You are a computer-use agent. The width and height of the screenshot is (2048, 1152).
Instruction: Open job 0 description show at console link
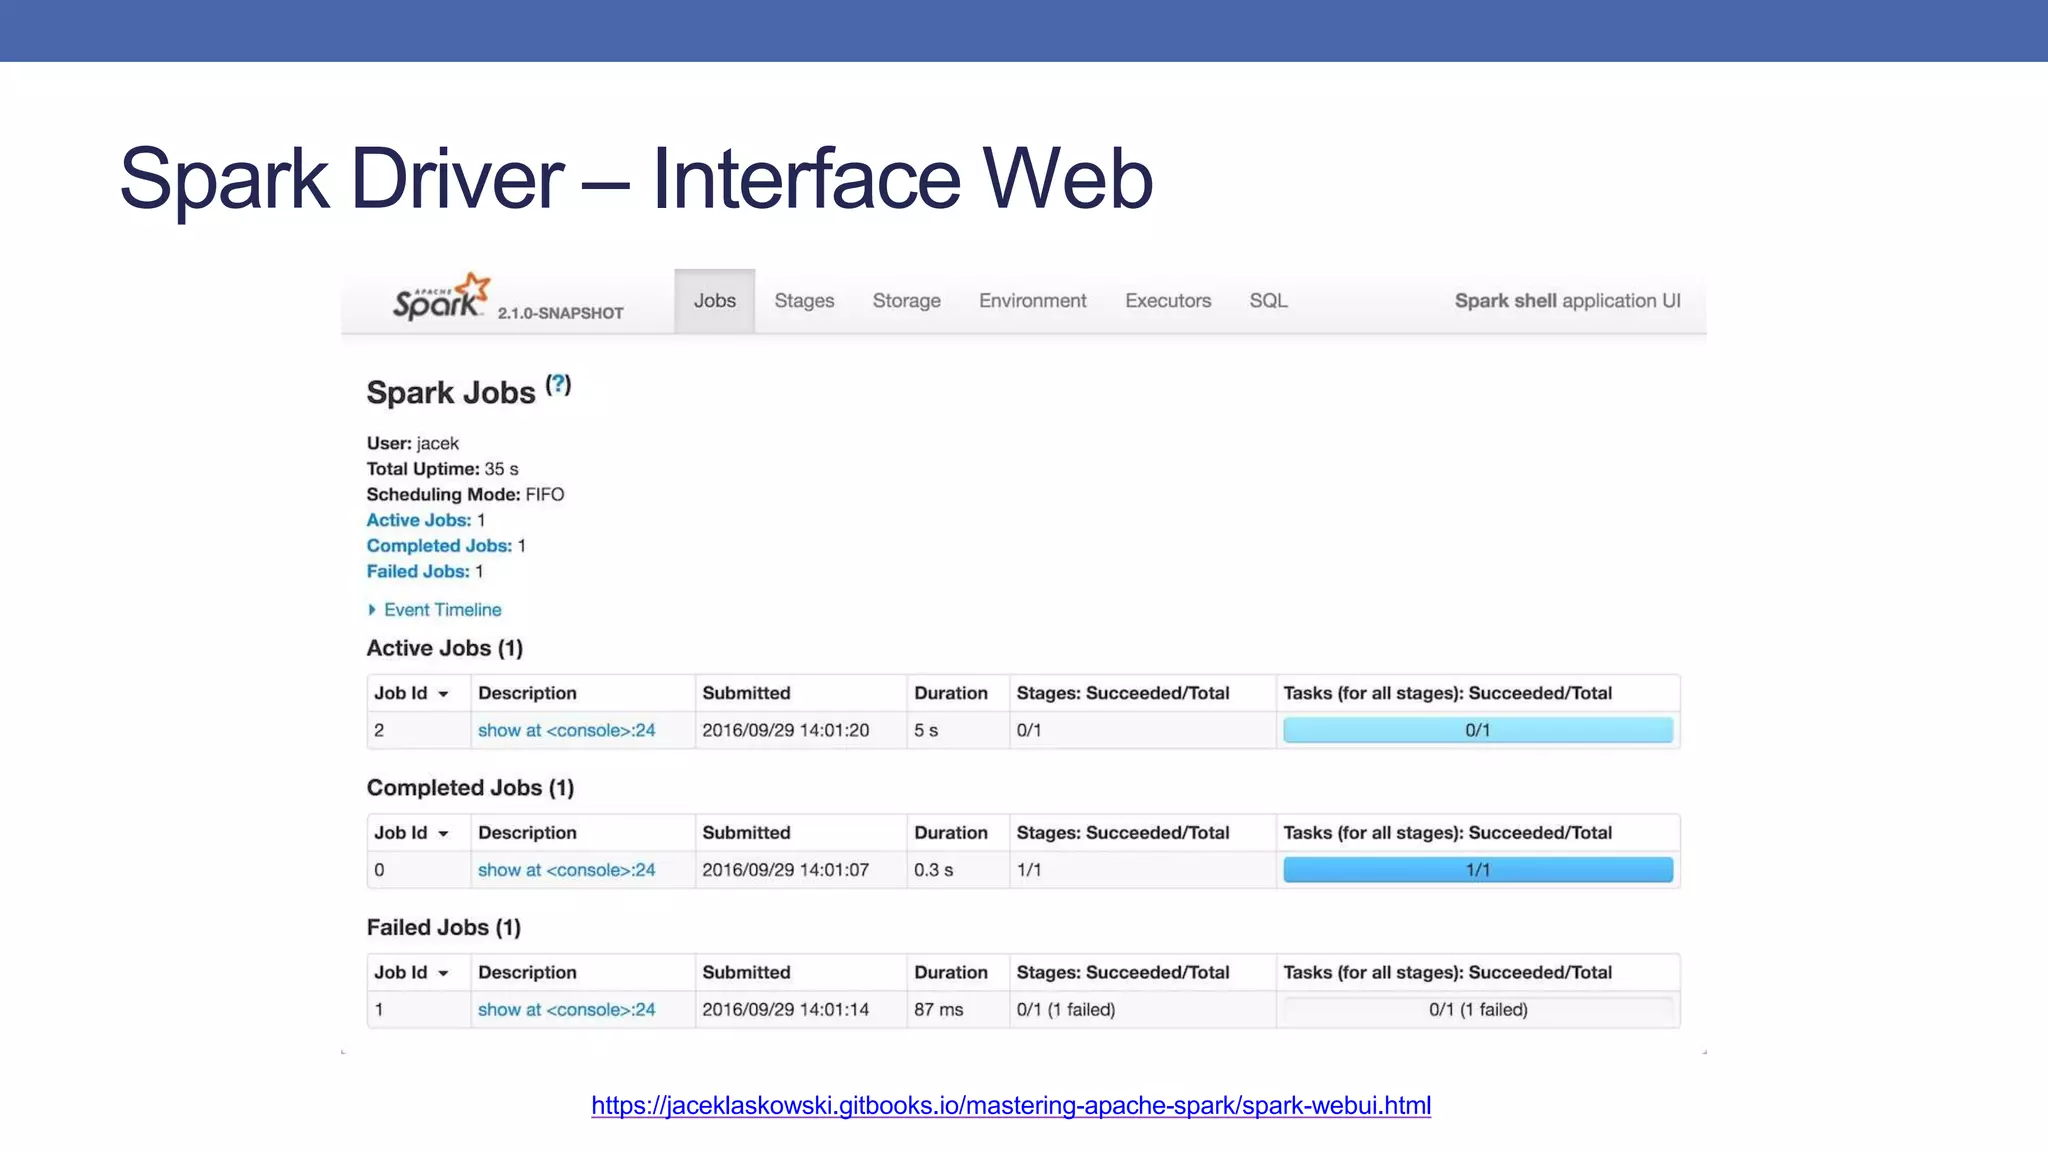coord(566,871)
